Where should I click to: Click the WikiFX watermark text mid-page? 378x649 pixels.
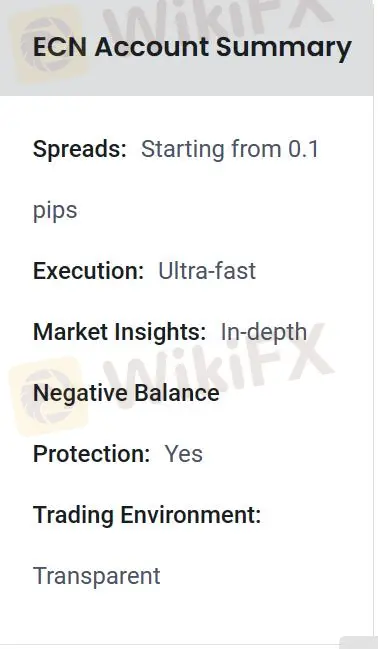(x=217, y=366)
